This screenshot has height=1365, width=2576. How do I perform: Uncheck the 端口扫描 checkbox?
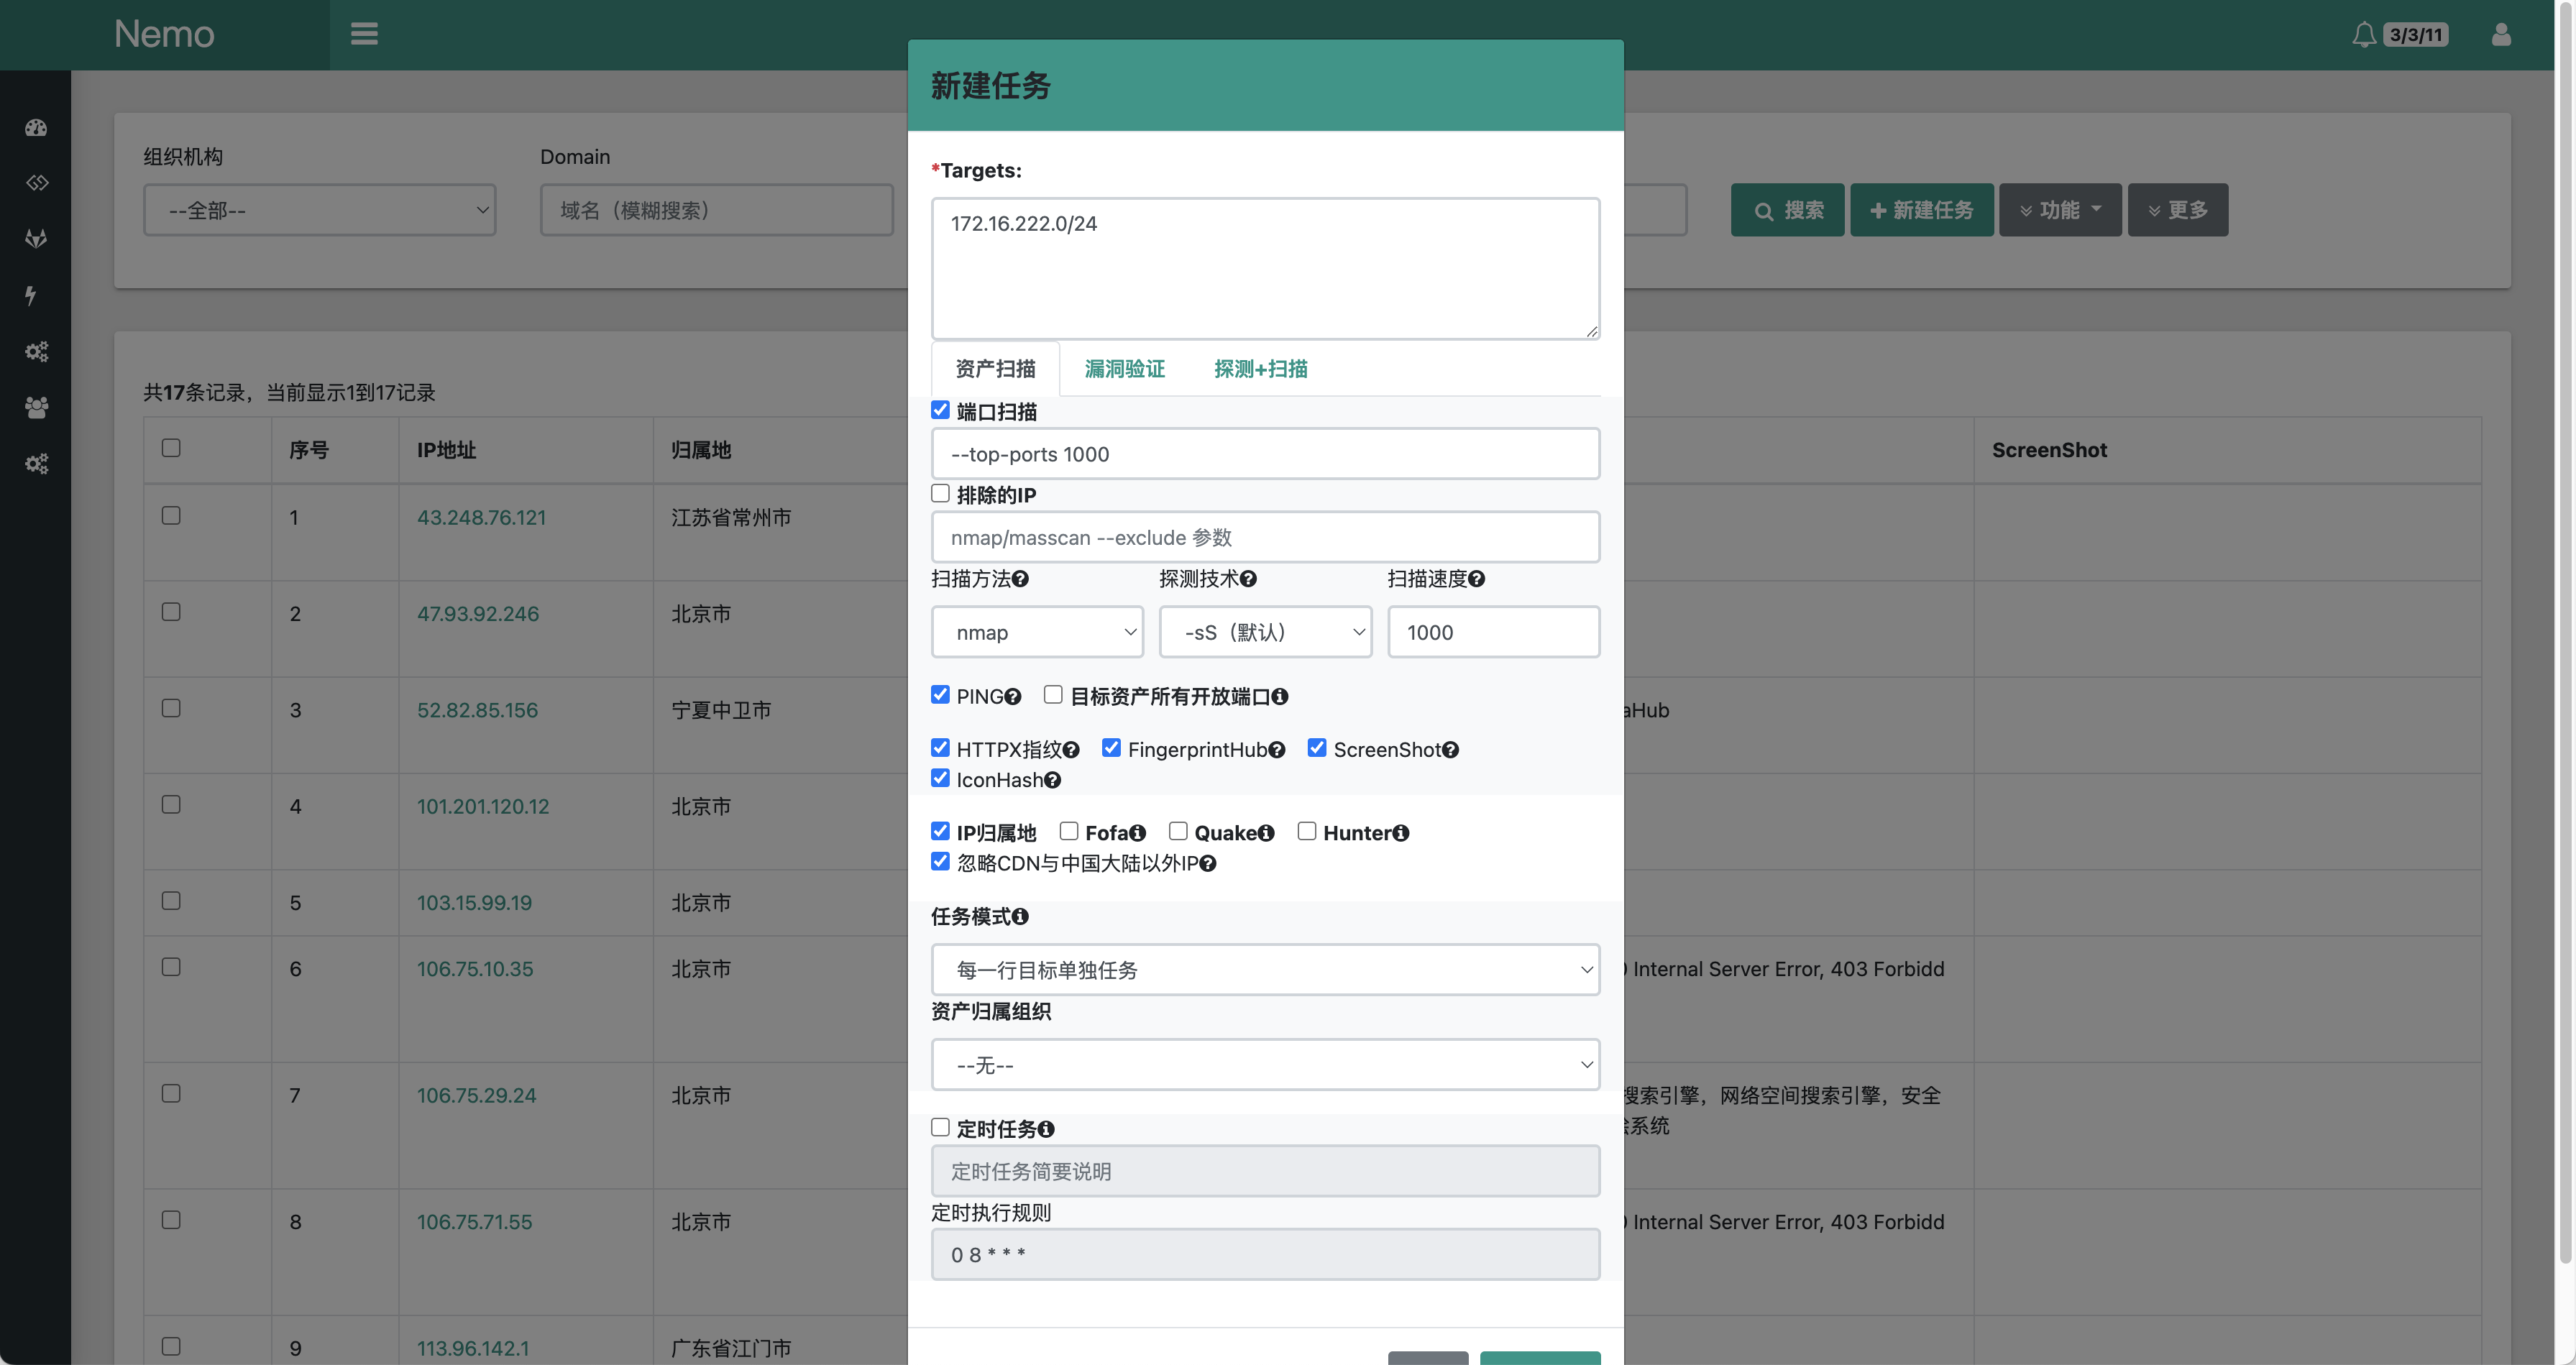point(940,410)
